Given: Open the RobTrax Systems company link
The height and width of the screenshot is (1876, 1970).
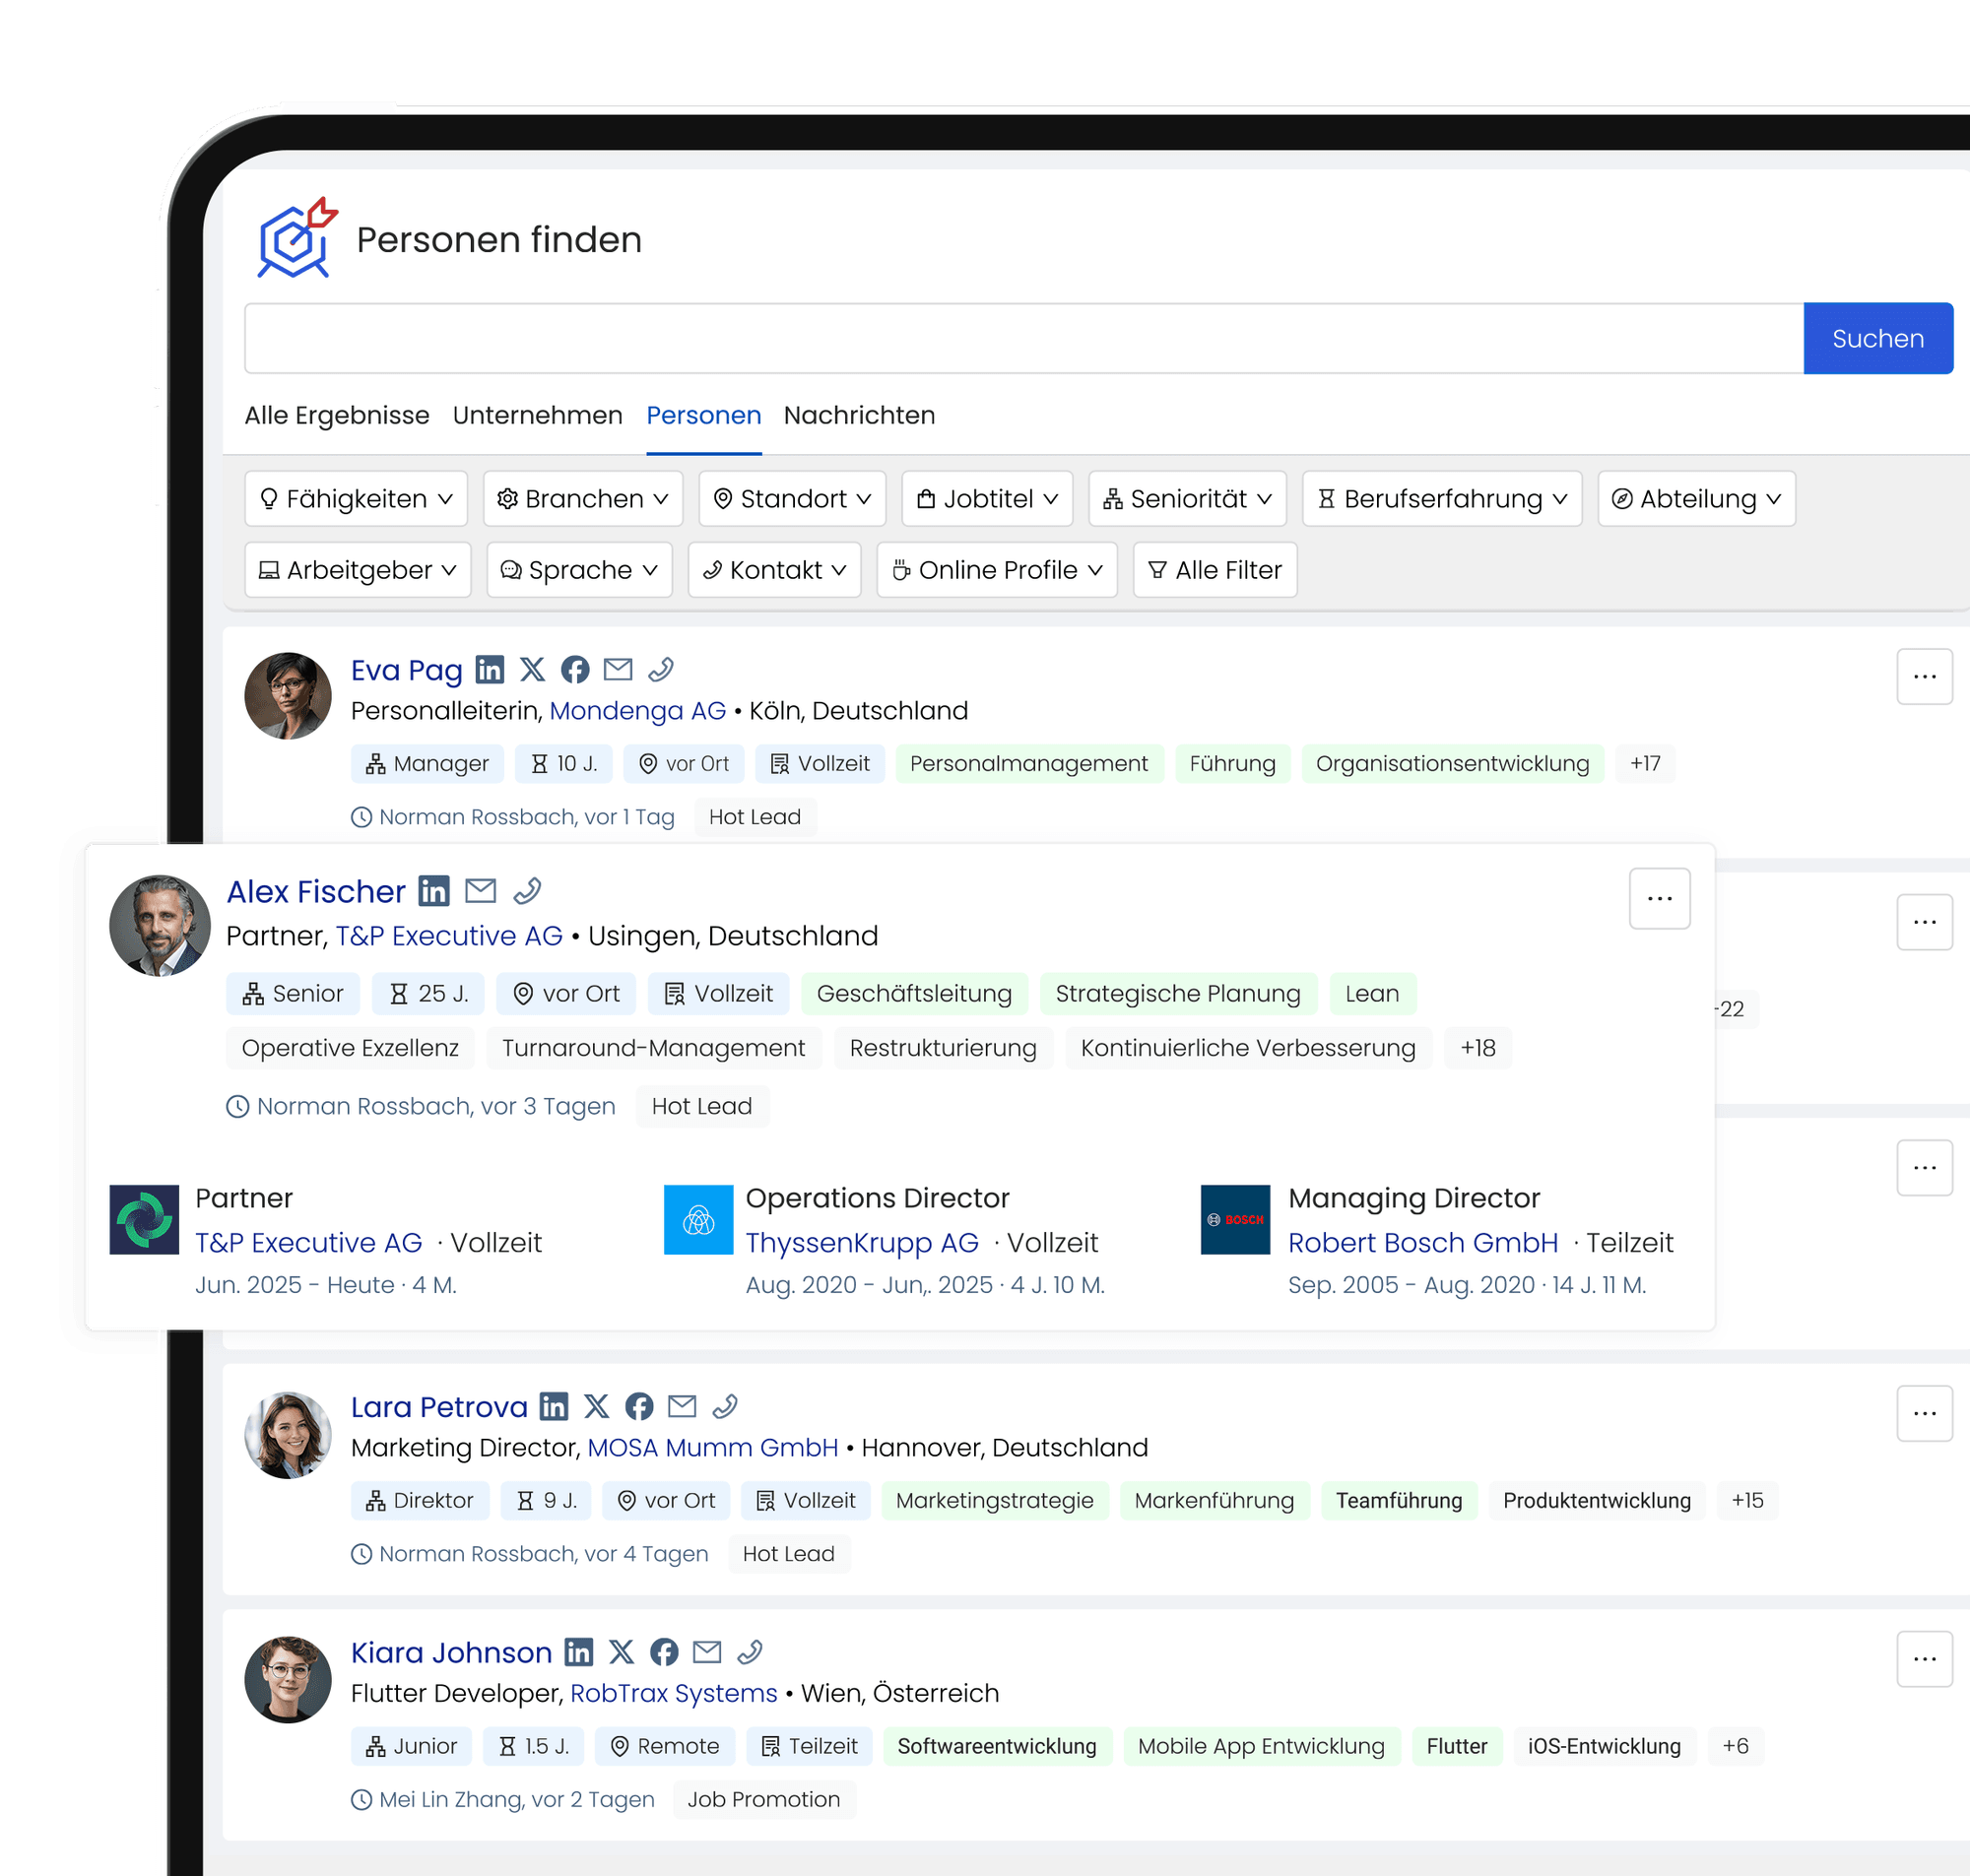Looking at the screenshot, I should click(673, 1693).
